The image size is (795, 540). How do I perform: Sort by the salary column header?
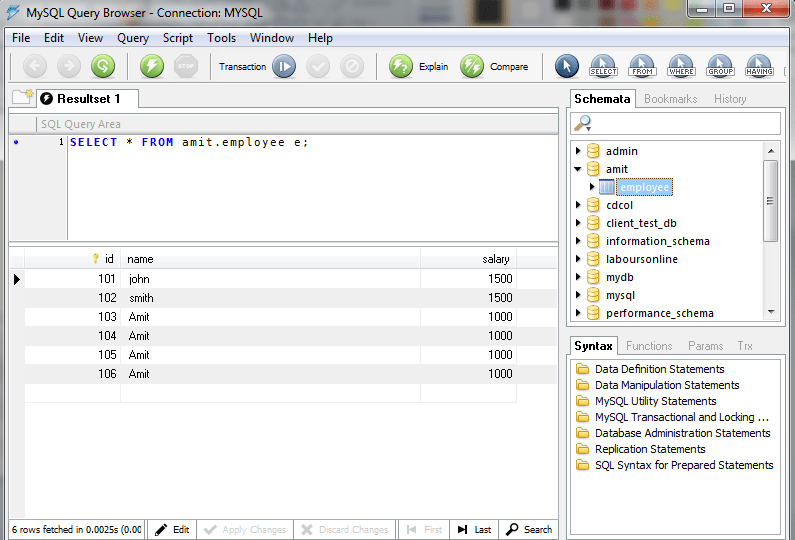click(x=468, y=259)
